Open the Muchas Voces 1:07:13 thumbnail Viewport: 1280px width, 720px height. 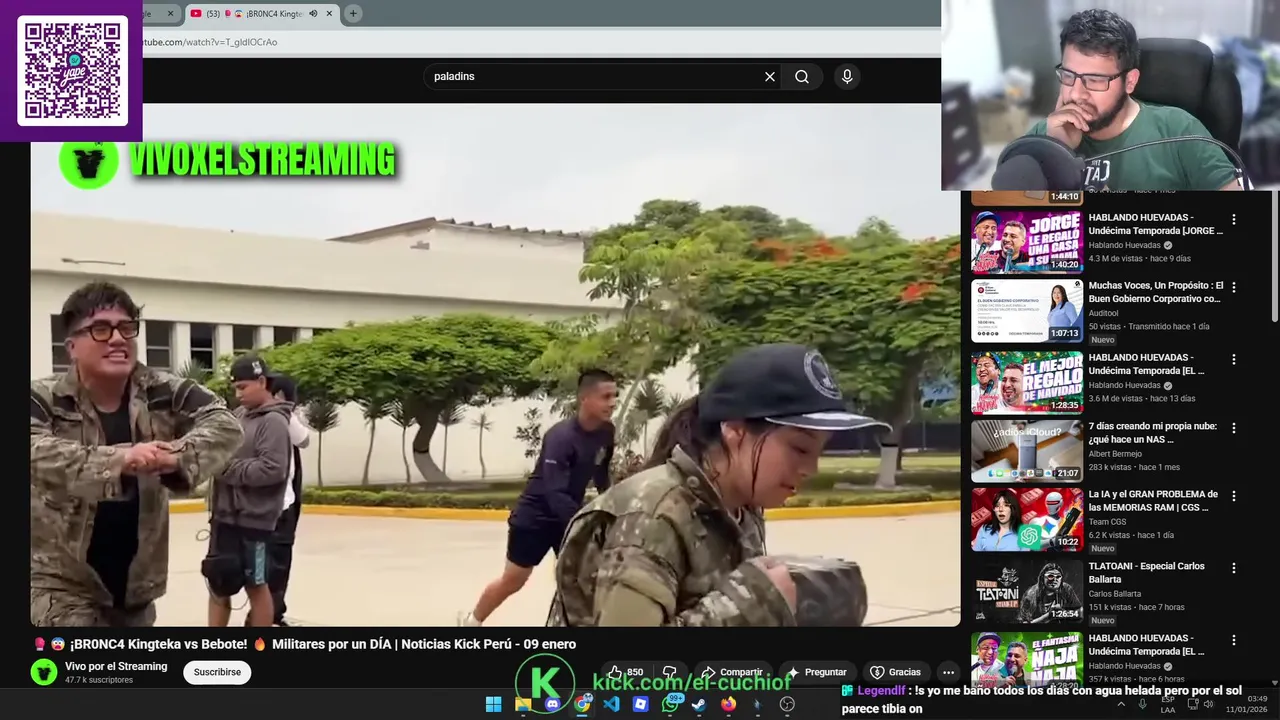point(1027,310)
